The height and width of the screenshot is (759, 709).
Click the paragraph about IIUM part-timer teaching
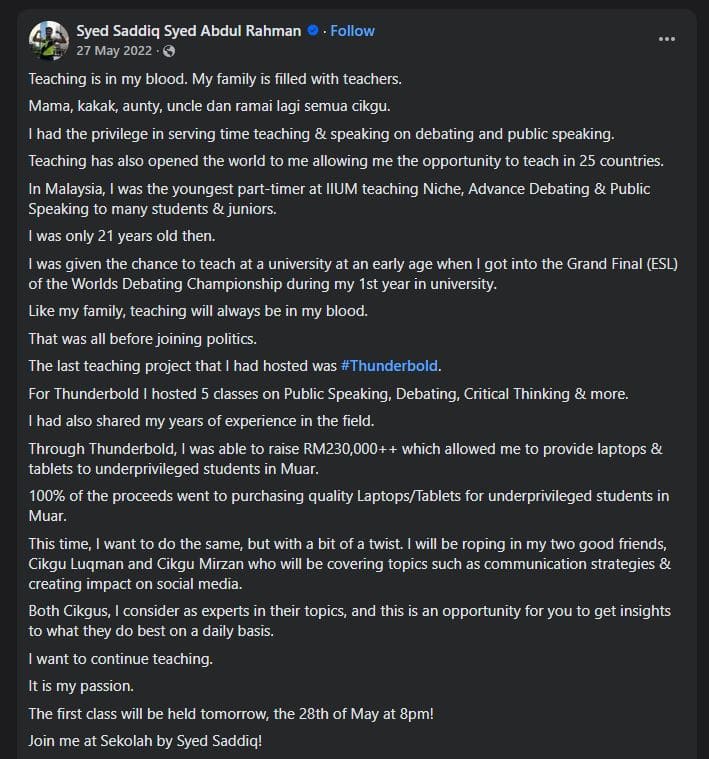(x=339, y=198)
